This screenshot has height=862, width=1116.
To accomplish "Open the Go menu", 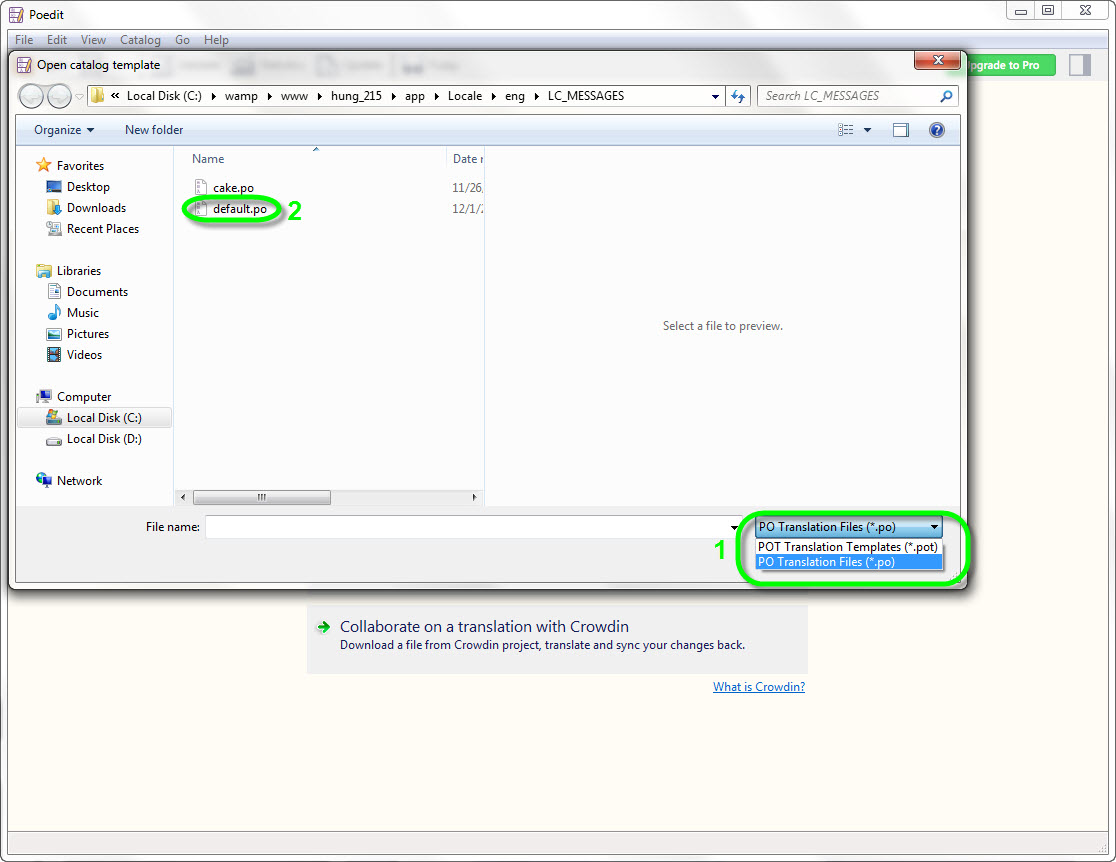I will [182, 40].
